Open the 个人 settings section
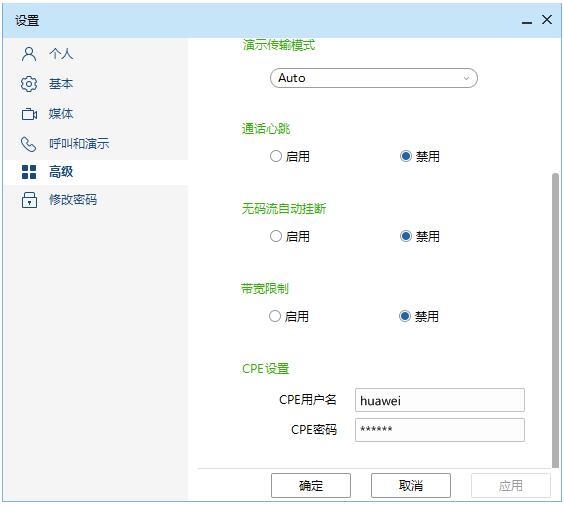 point(95,54)
